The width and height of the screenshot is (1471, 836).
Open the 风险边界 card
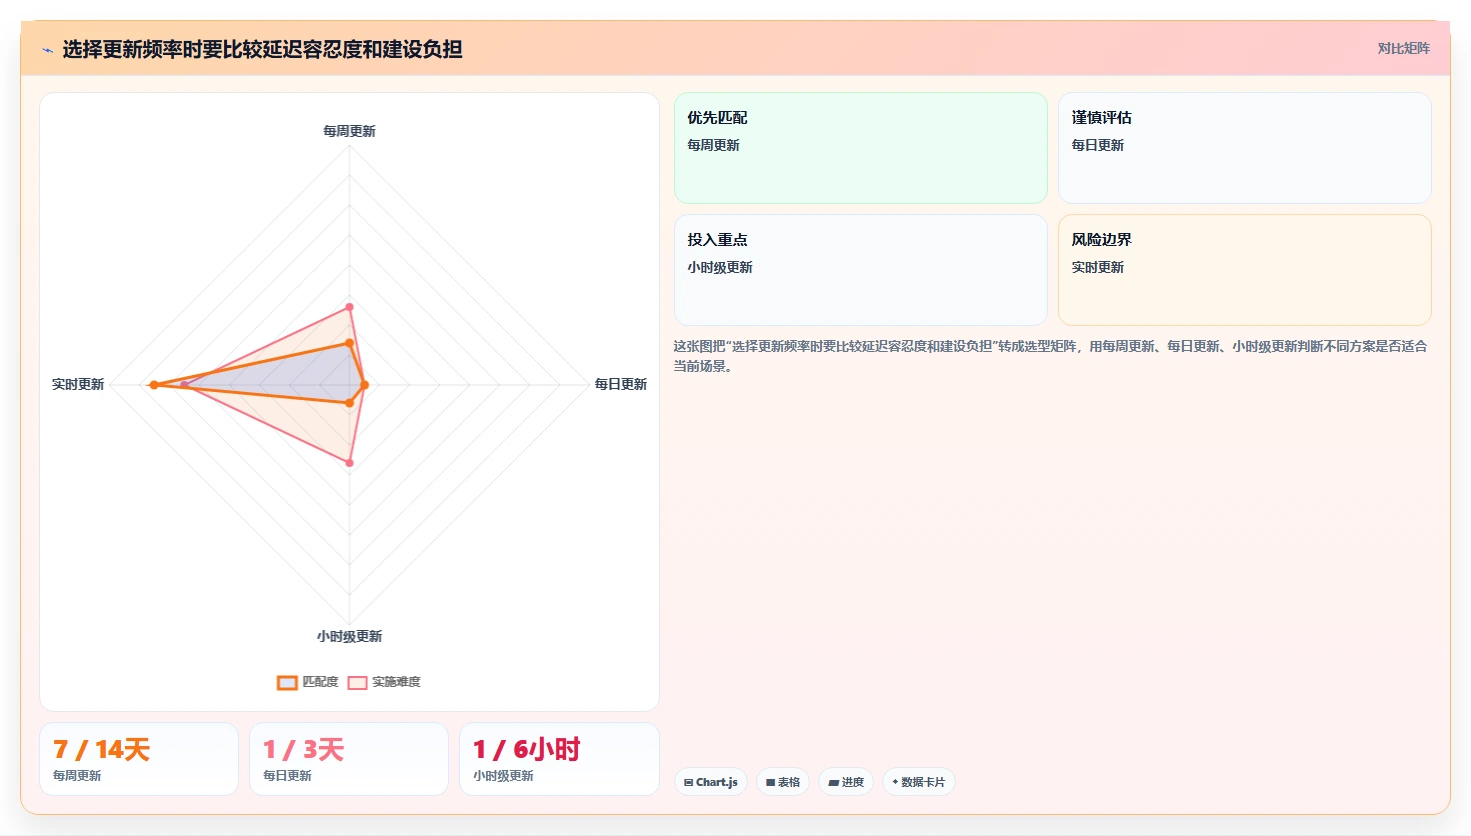1245,270
